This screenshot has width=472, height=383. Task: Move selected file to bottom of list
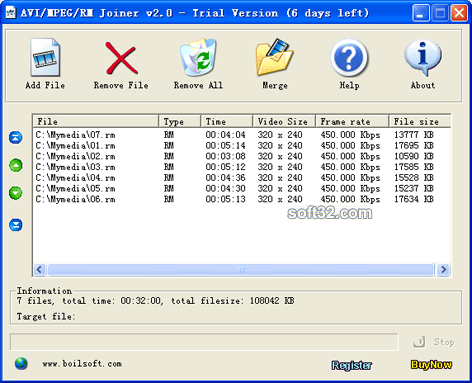coord(16,225)
